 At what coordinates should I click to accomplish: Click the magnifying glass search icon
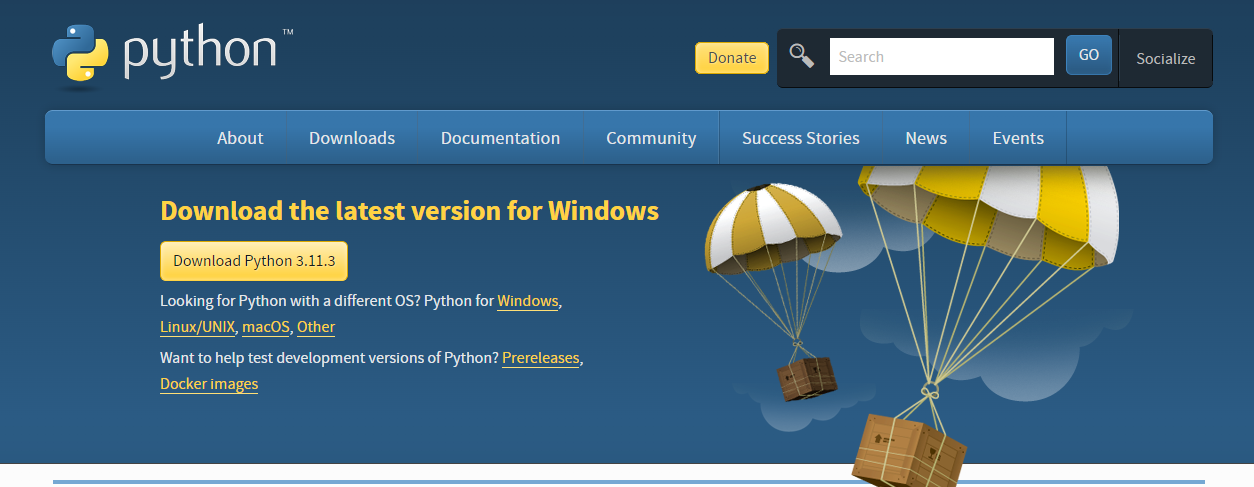pyautogui.click(x=801, y=56)
